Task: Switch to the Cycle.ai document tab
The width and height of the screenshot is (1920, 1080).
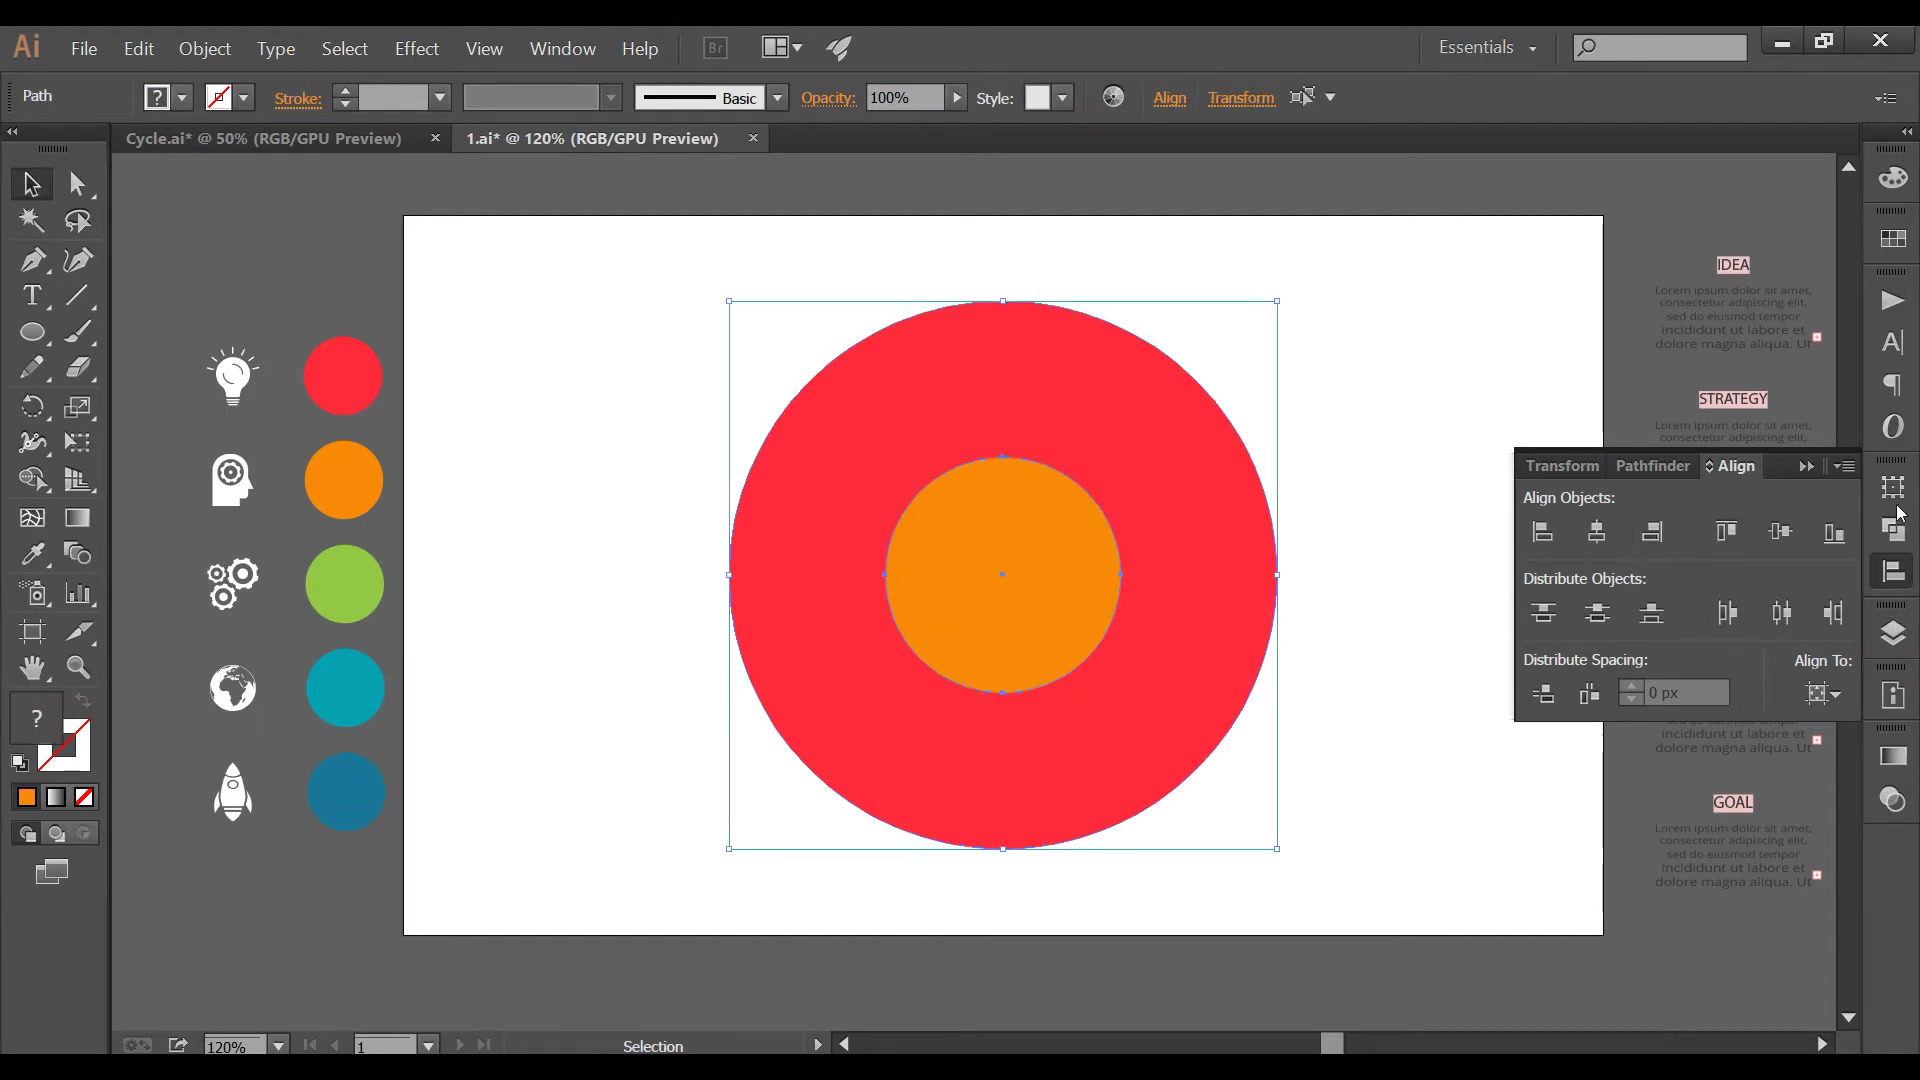Action: [x=264, y=138]
